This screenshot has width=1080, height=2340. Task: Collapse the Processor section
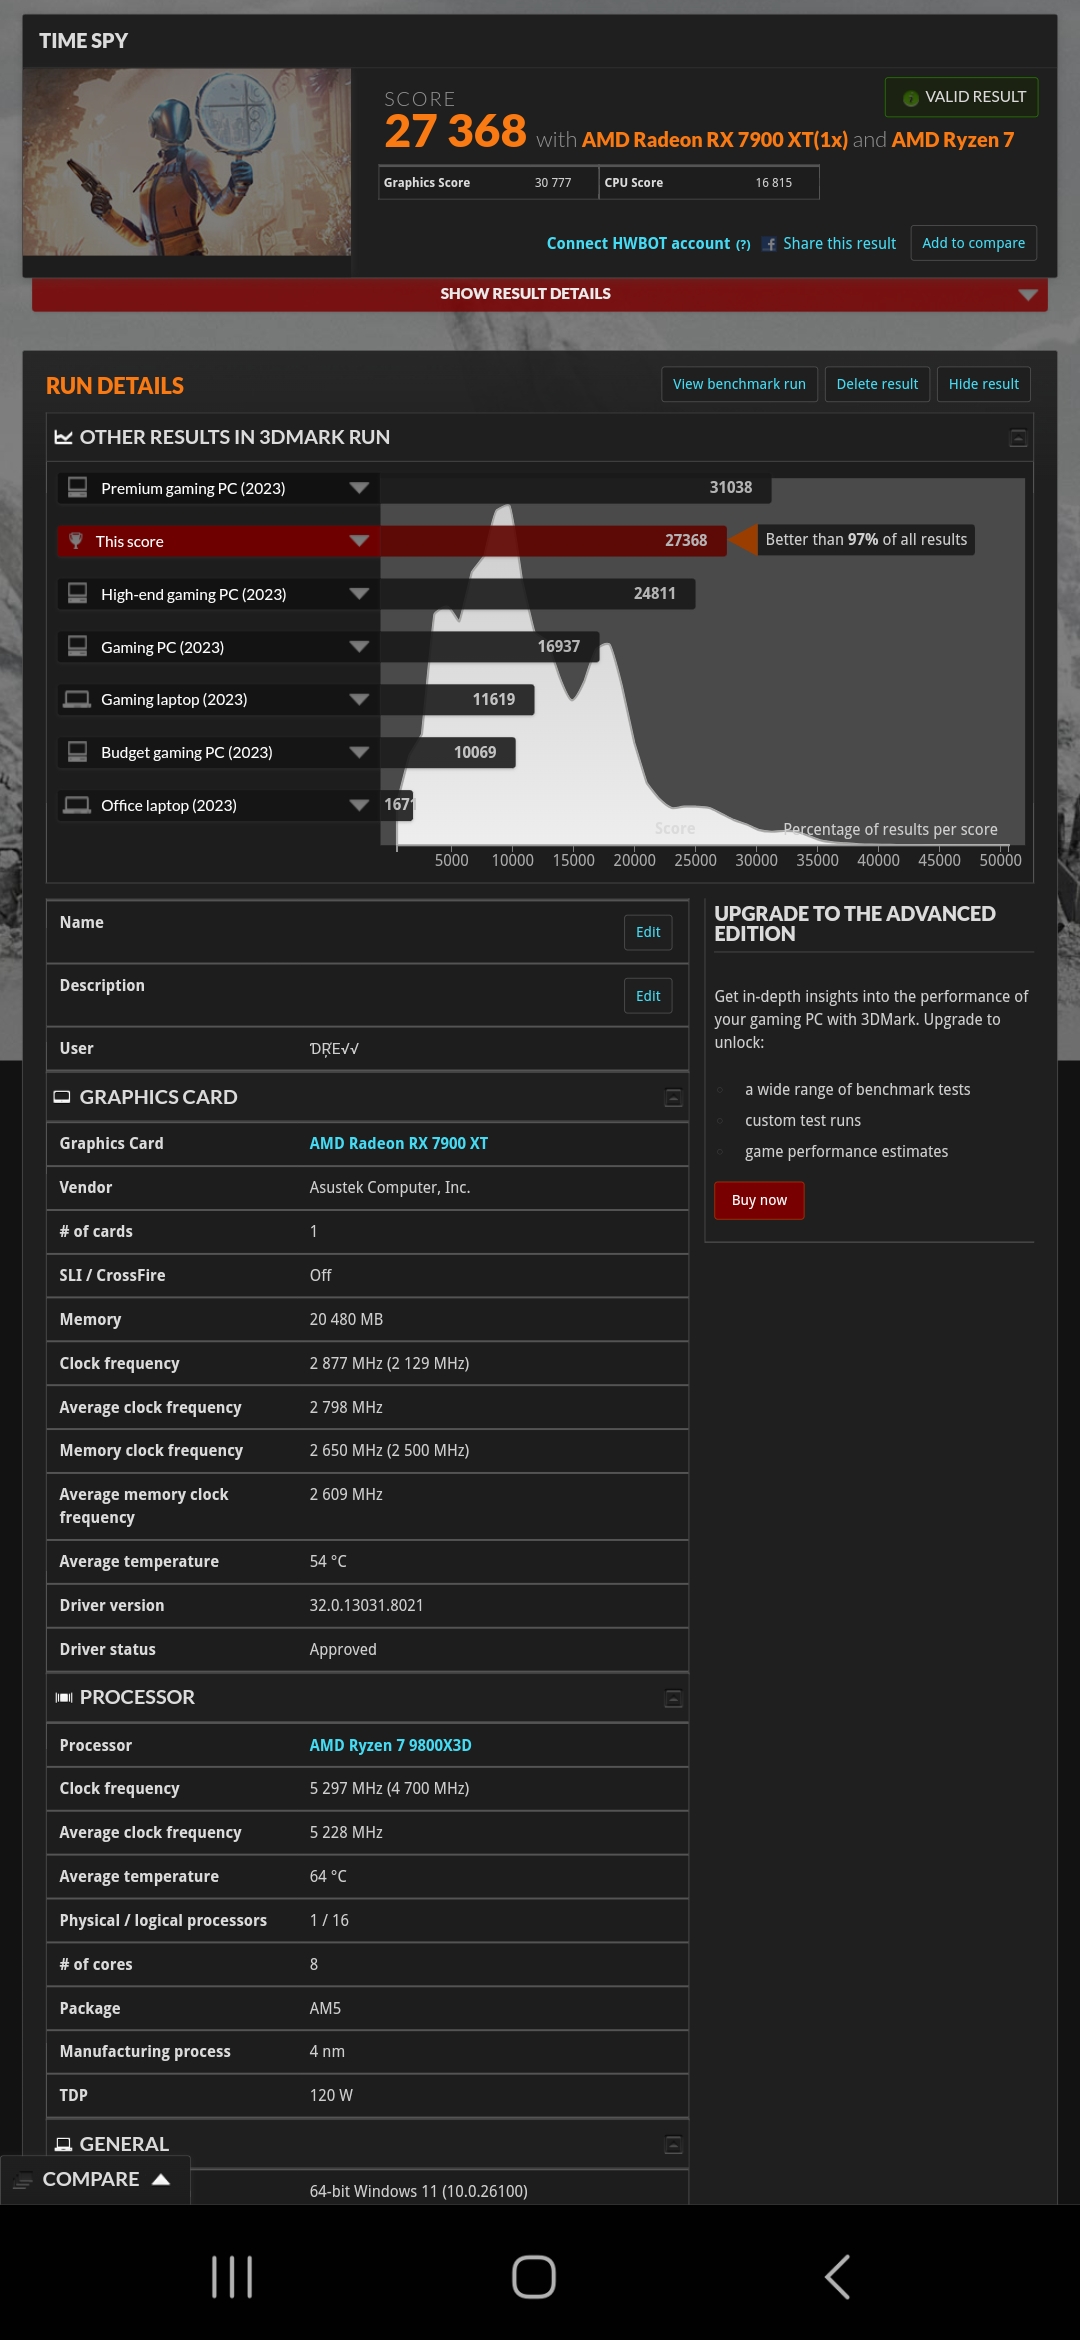coord(674,1698)
